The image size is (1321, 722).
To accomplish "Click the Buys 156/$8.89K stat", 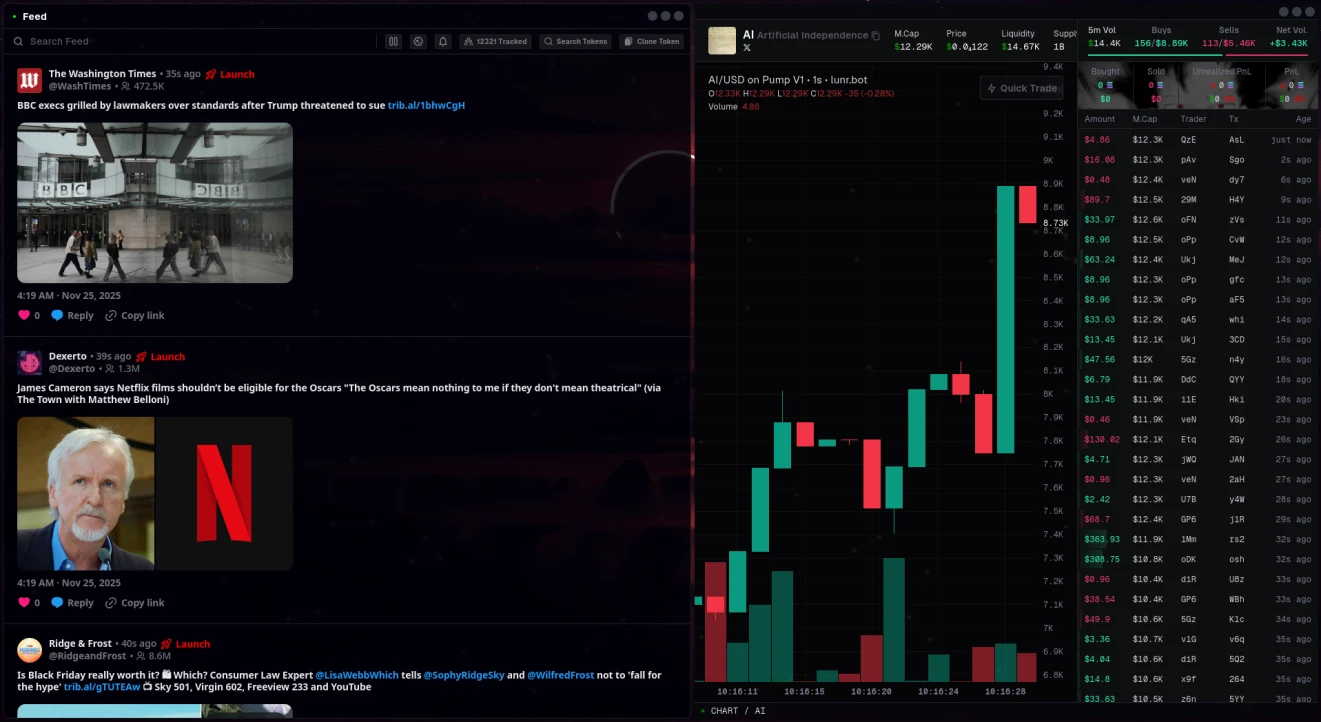I will pyautogui.click(x=1160, y=37).
